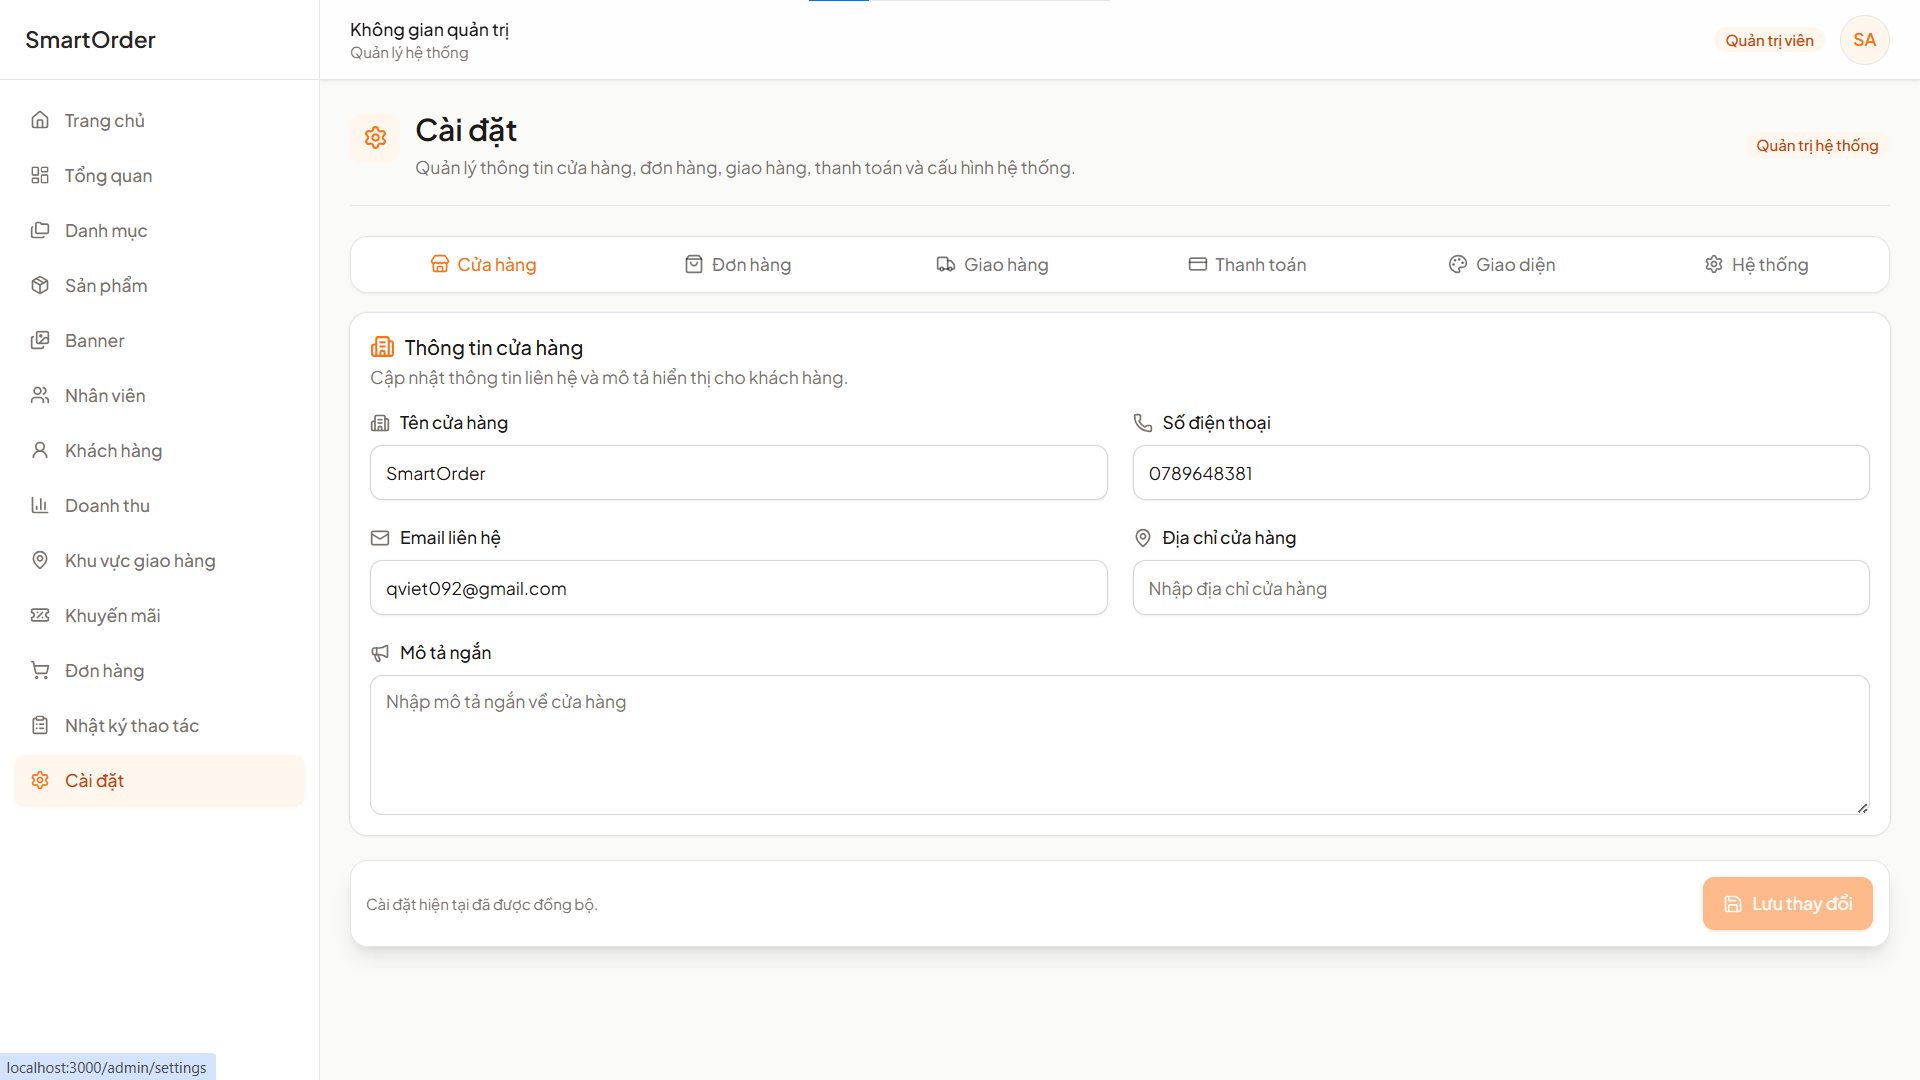Viewport: 1920px width, 1080px height.
Task: Open the Đơn hàng settings tab
Action: 738,264
